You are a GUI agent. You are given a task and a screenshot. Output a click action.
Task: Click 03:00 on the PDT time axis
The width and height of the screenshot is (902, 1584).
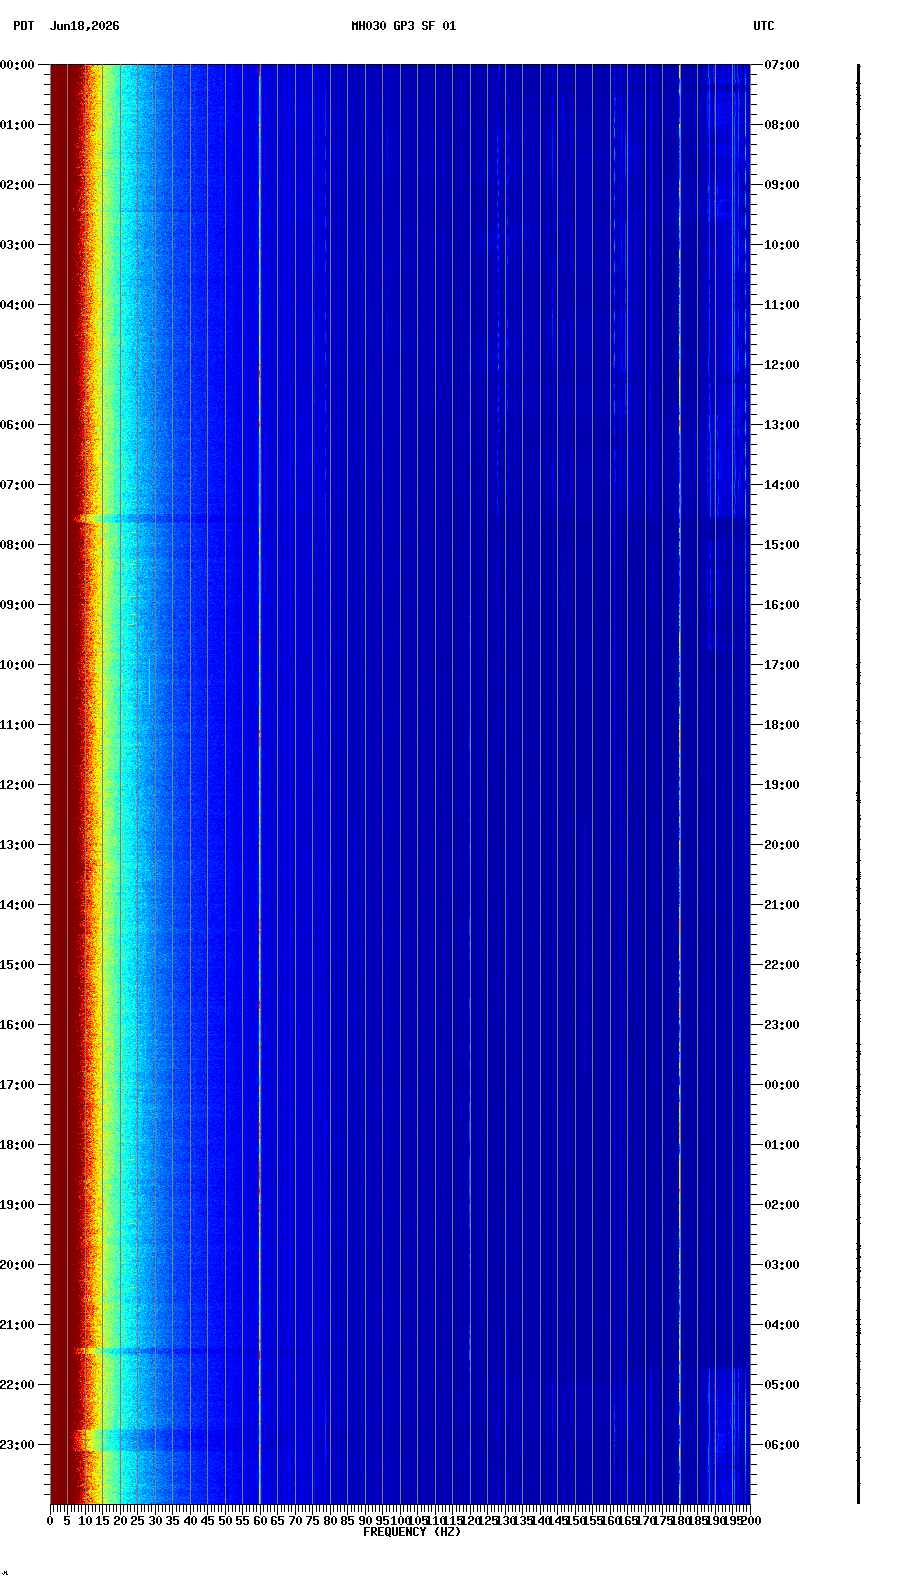[x=17, y=245]
